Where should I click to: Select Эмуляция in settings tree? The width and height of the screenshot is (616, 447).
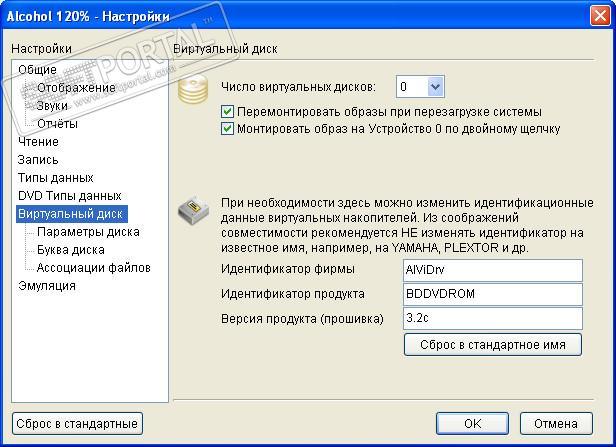[x=47, y=286]
